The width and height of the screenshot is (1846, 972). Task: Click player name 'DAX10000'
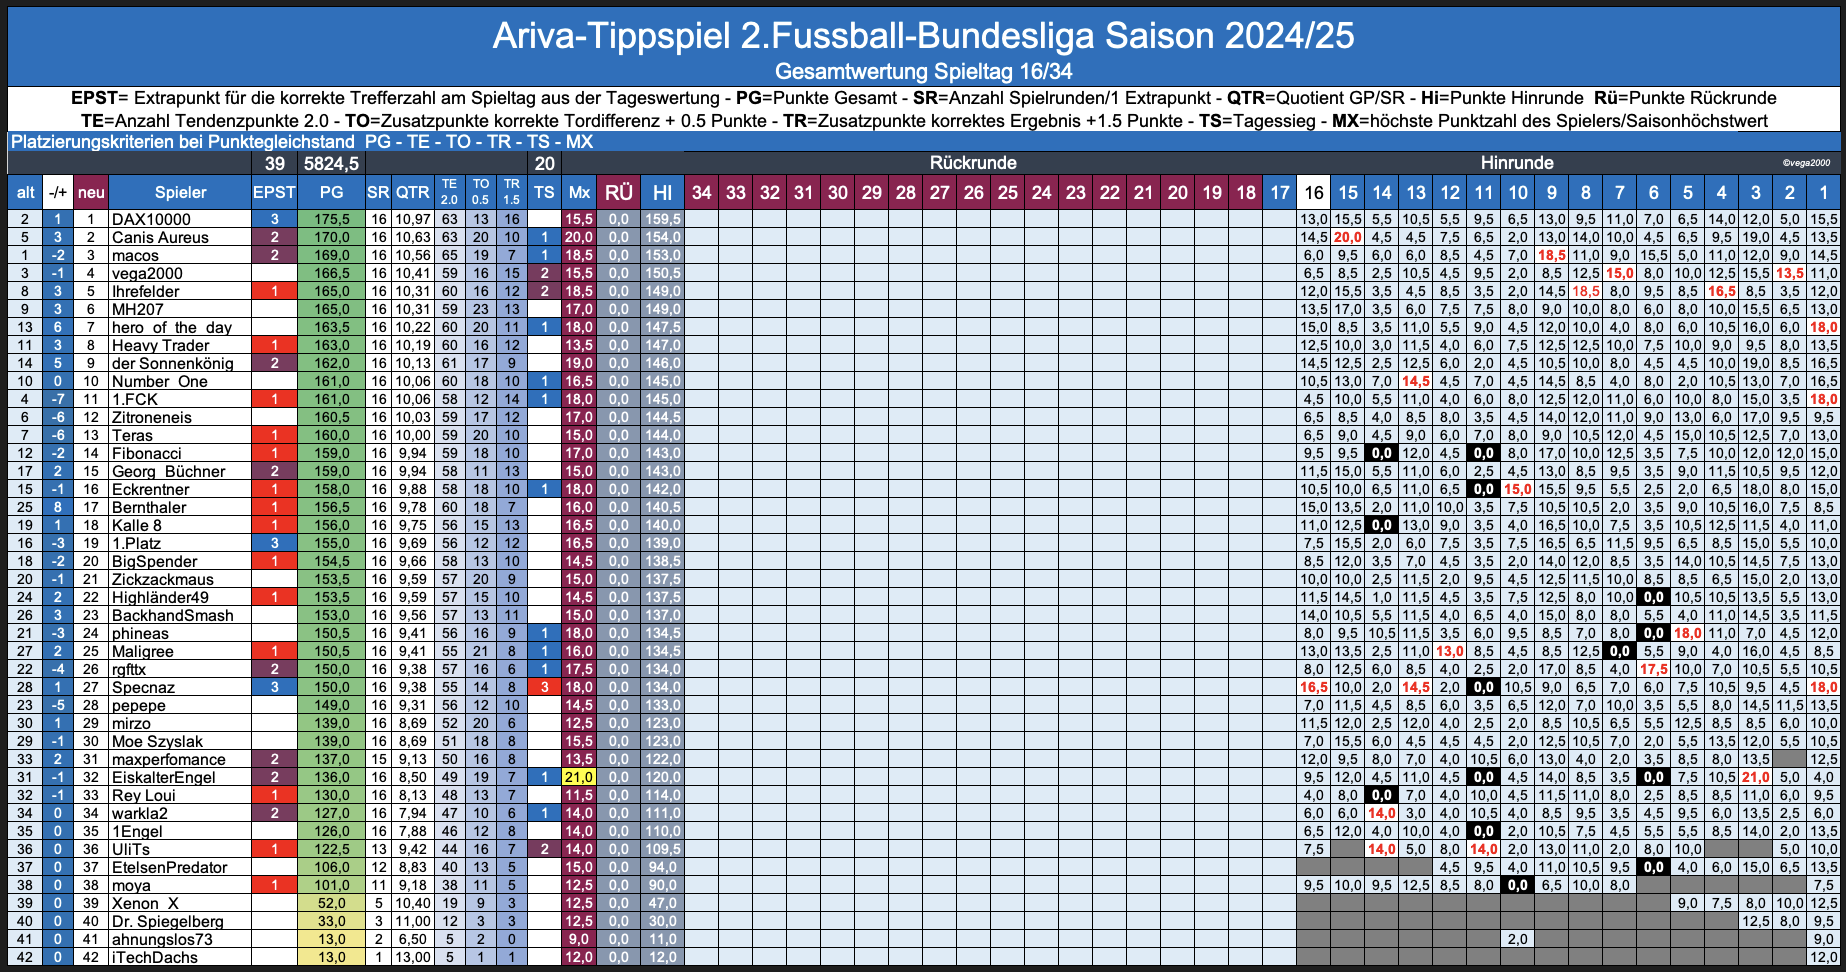pyautogui.click(x=151, y=219)
